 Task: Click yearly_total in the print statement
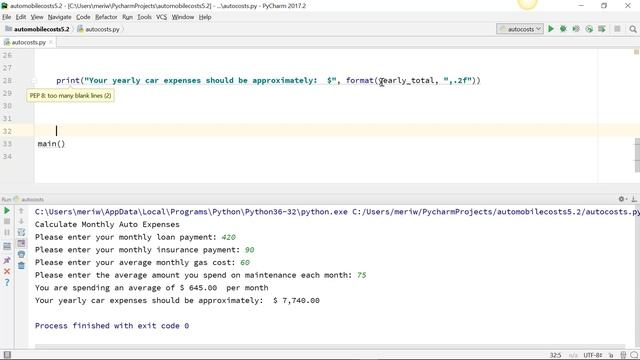406,80
